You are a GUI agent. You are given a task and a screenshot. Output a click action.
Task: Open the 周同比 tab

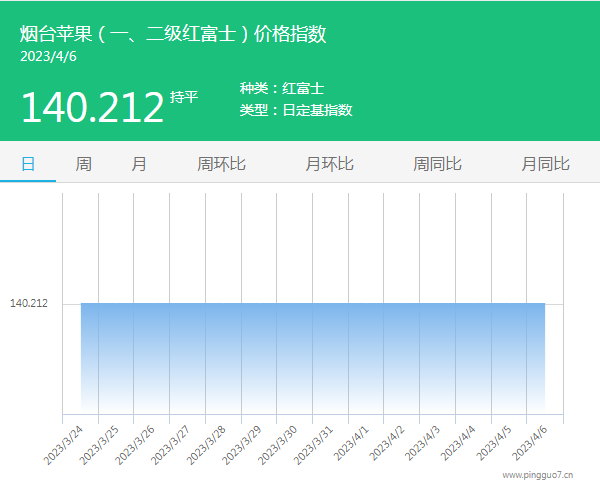[x=437, y=164]
